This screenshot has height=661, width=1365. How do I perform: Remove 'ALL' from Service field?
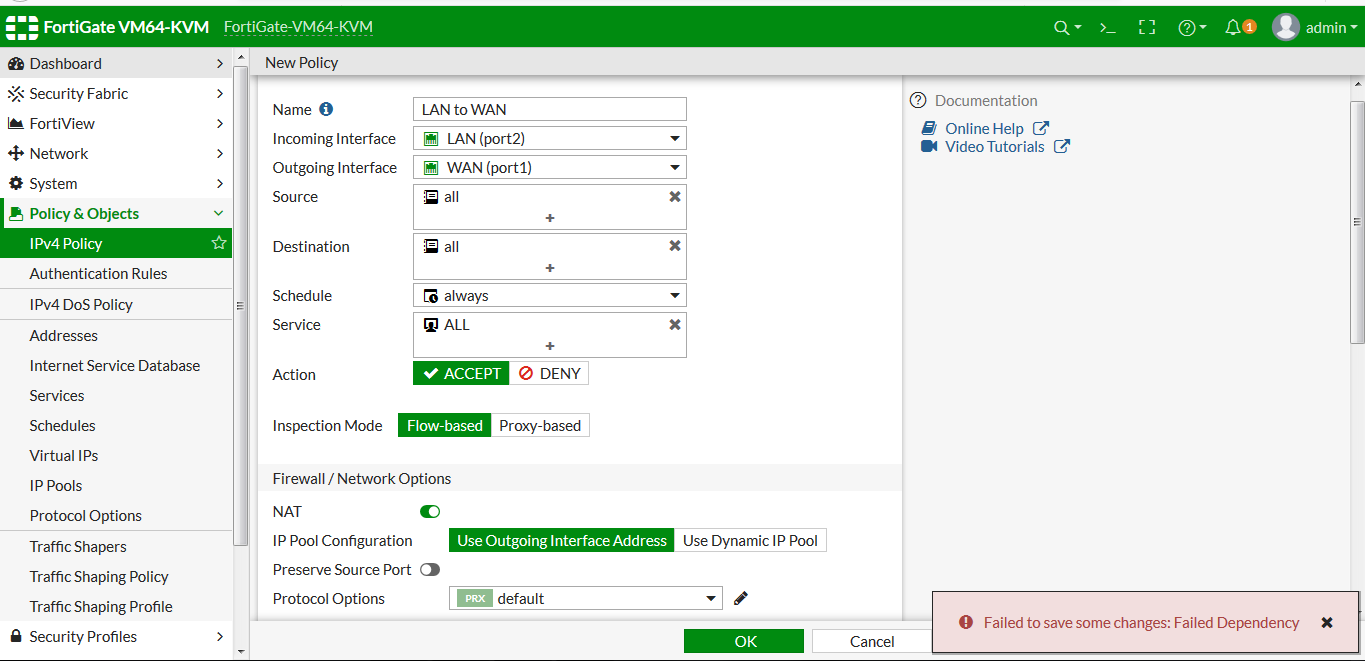pos(675,324)
